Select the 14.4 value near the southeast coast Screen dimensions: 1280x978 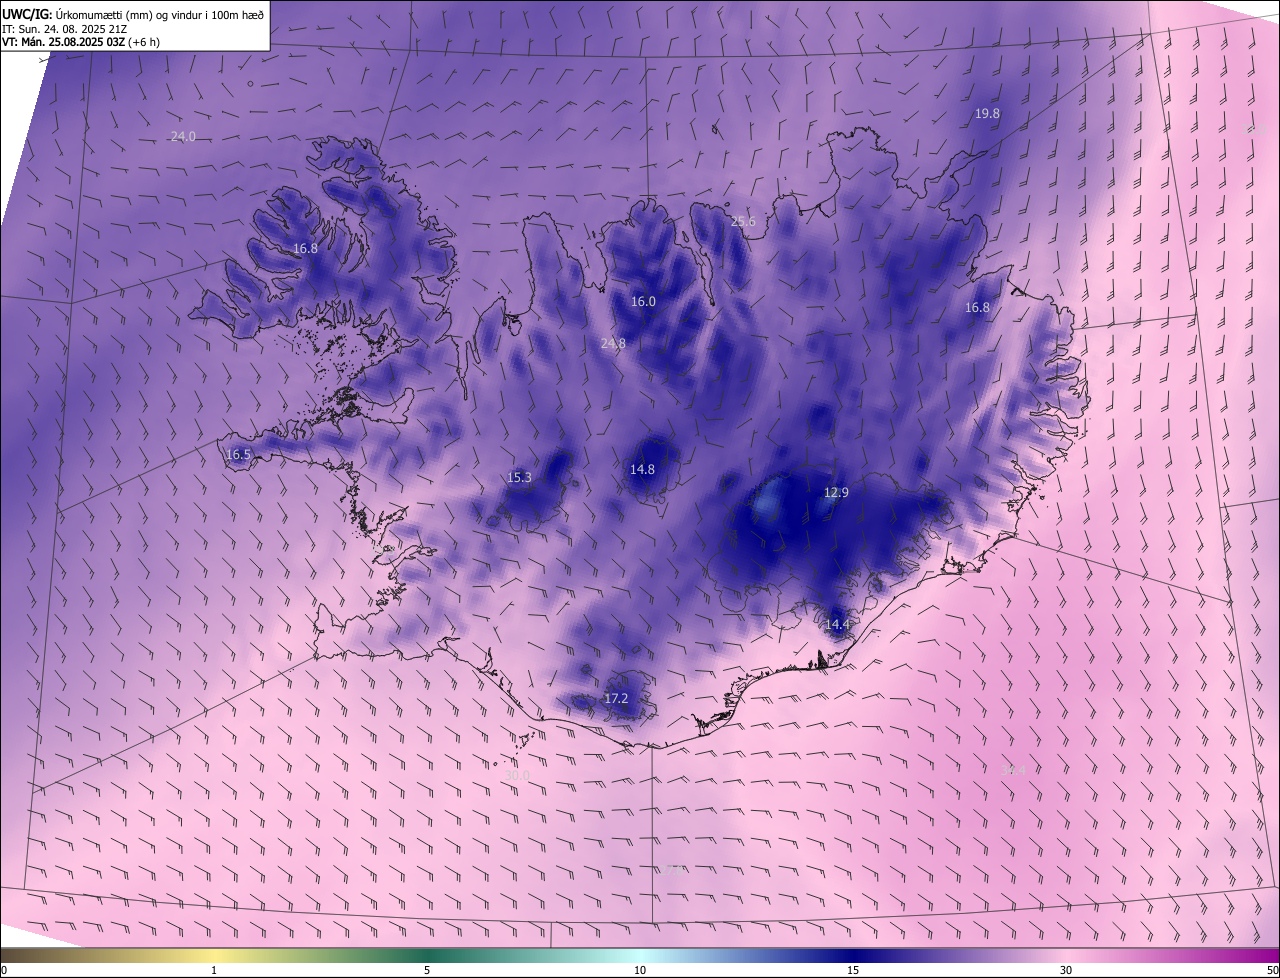click(x=836, y=624)
